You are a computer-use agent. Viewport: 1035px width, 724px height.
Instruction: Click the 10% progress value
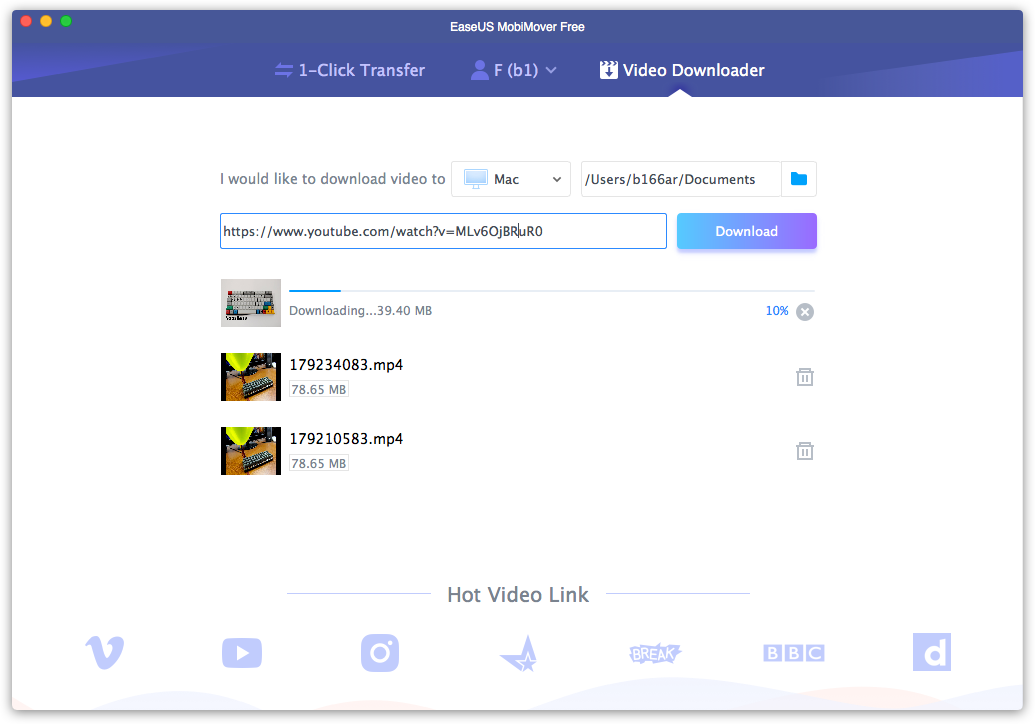pyautogui.click(x=777, y=311)
